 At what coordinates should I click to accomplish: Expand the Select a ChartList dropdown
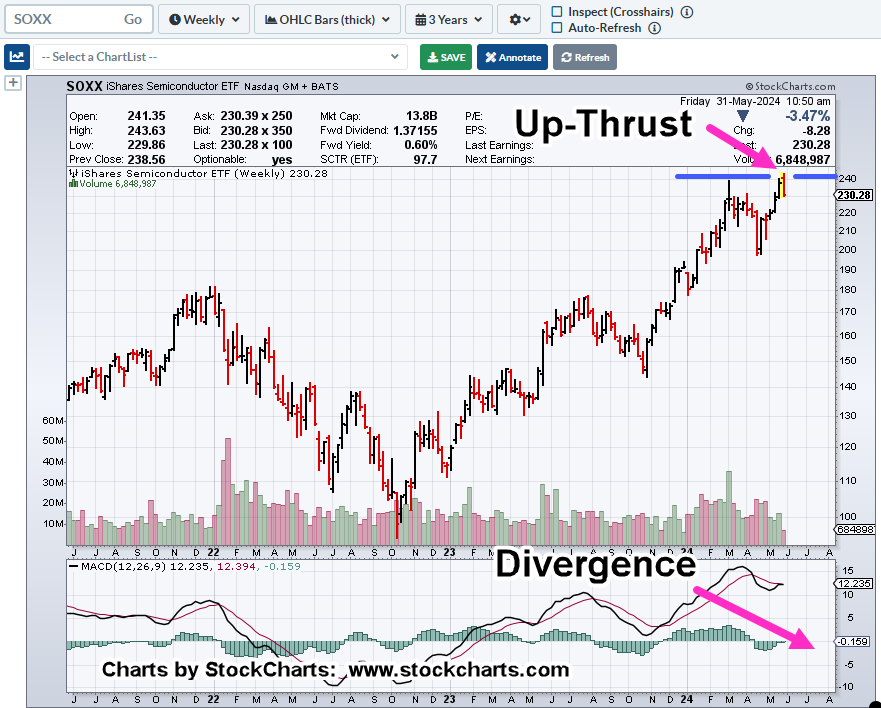coord(221,57)
